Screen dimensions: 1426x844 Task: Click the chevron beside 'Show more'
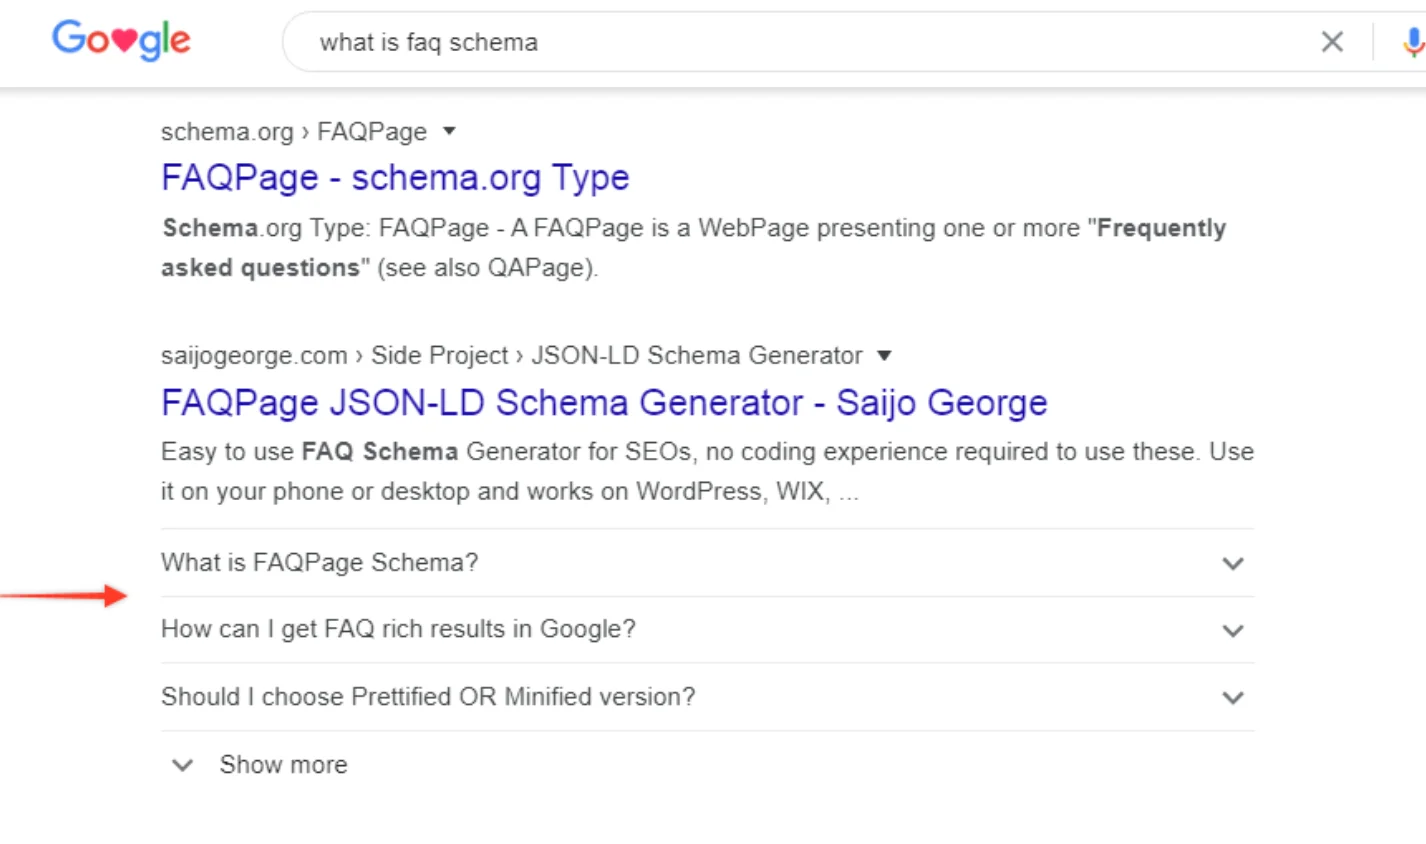pos(182,765)
